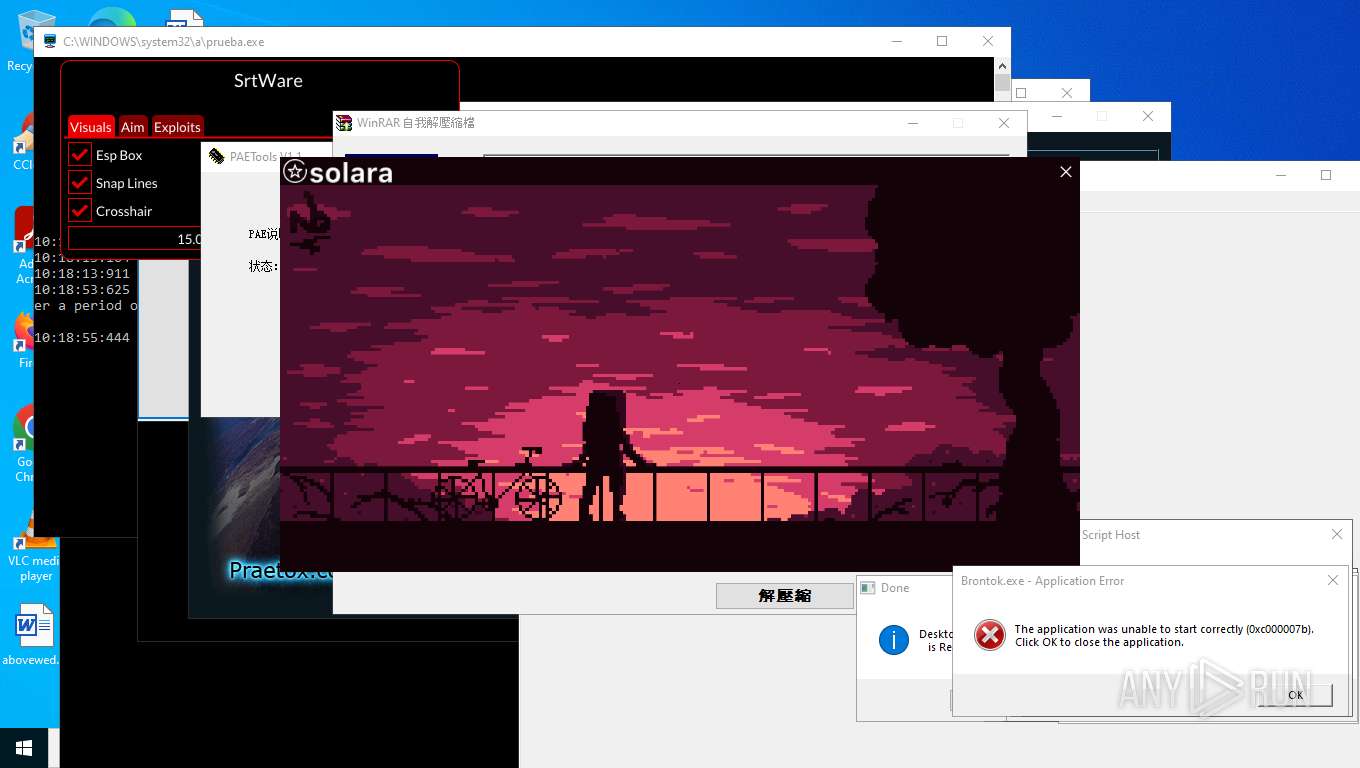
Task: Close the WinRAR self-extractor window
Action: tap(1004, 123)
